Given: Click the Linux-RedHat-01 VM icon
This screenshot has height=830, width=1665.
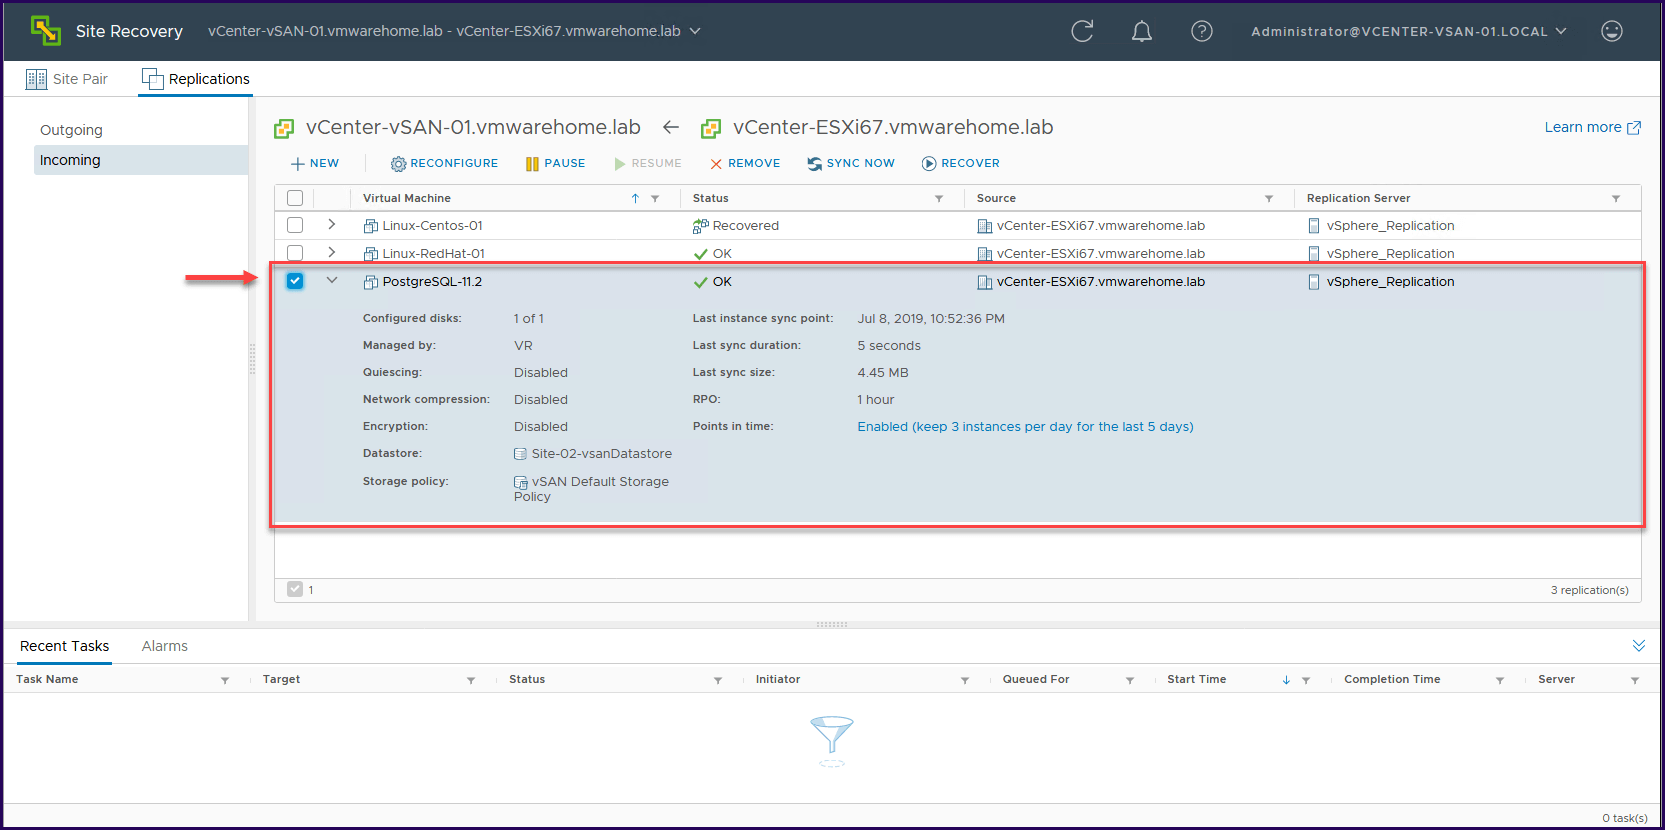Looking at the screenshot, I should 370,254.
